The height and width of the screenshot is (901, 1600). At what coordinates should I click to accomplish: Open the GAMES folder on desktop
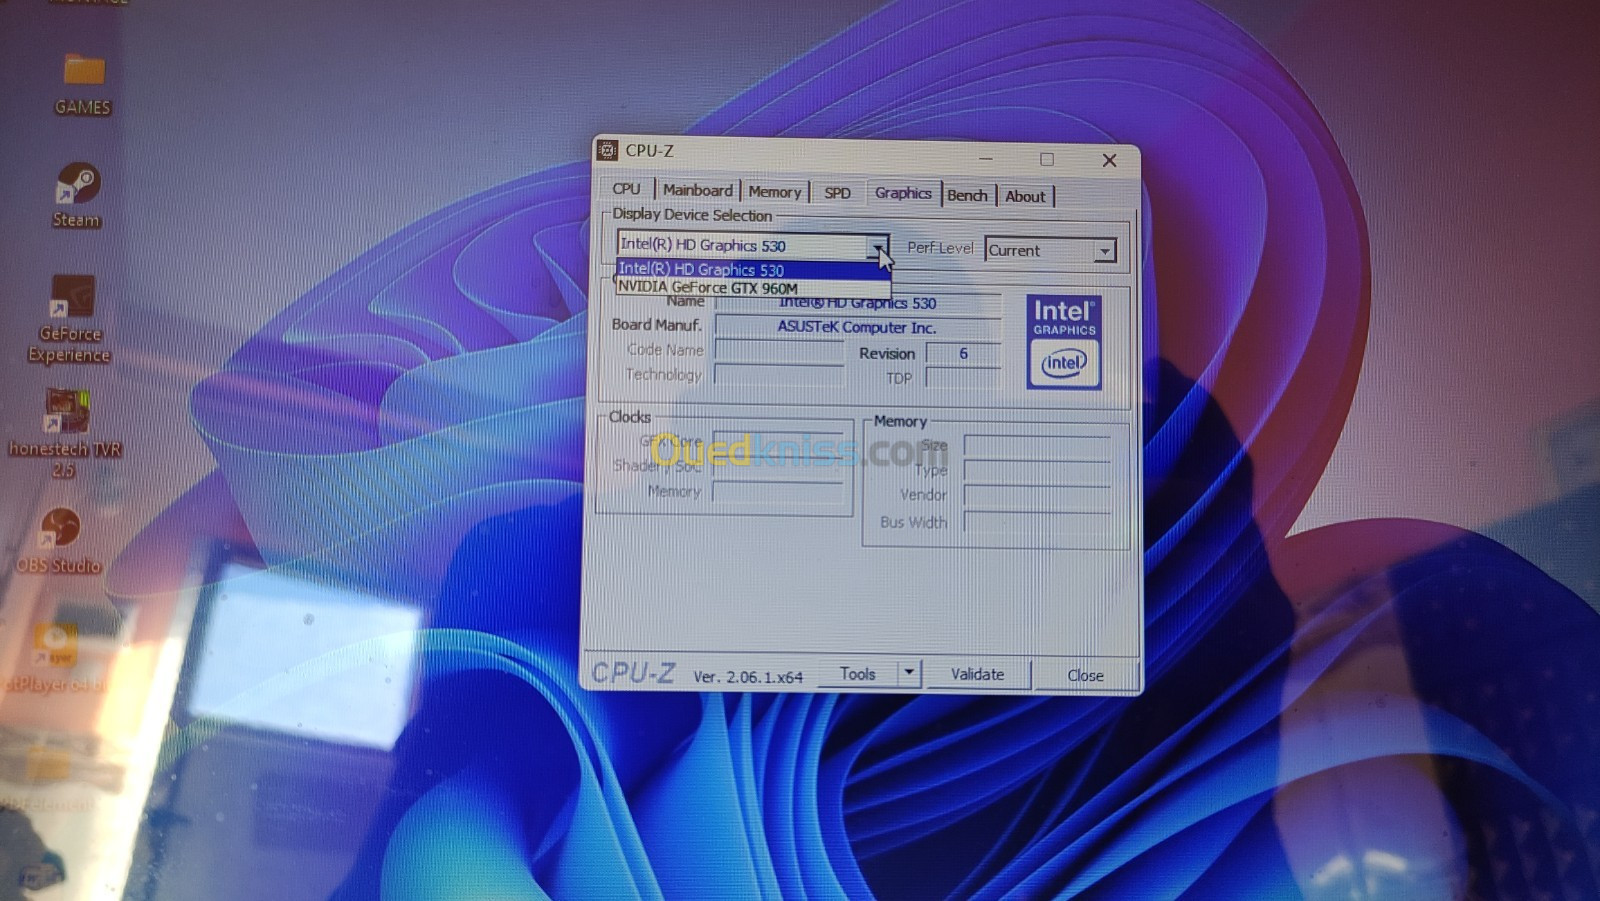[83, 84]
